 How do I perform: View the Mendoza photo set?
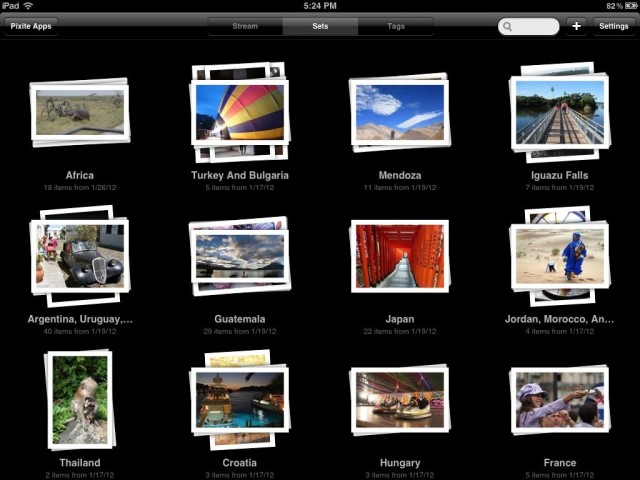[x=400, y=112]
